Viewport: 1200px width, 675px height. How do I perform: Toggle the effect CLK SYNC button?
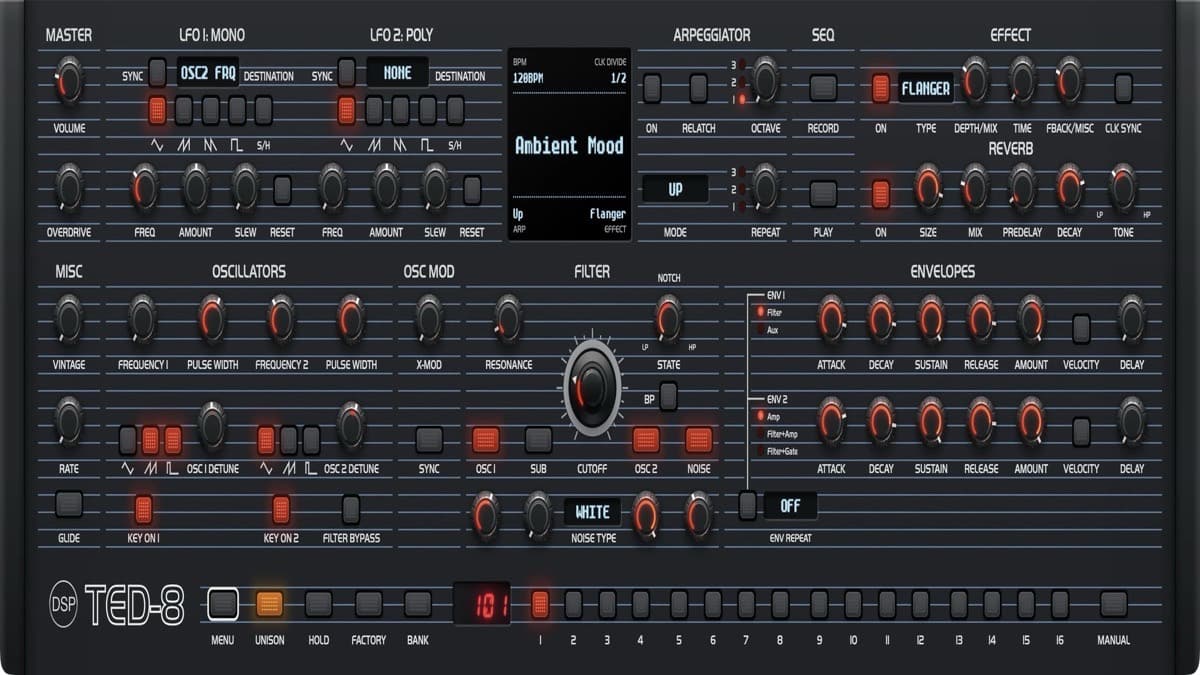[x=1124, y=88]
